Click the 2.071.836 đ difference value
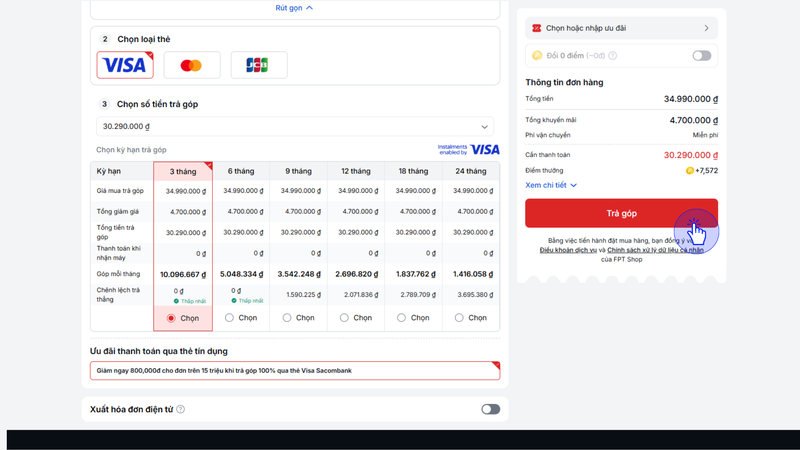The image size is (800, 450). tap(361, 295)
